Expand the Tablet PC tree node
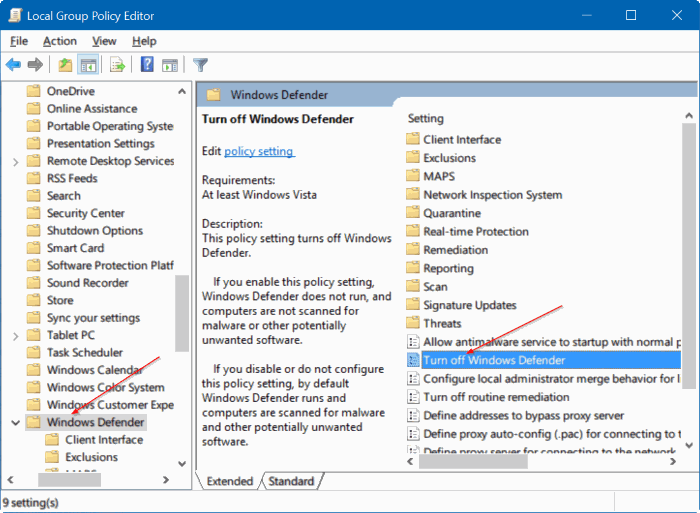 pyautogui.click(x=16, y=336)
